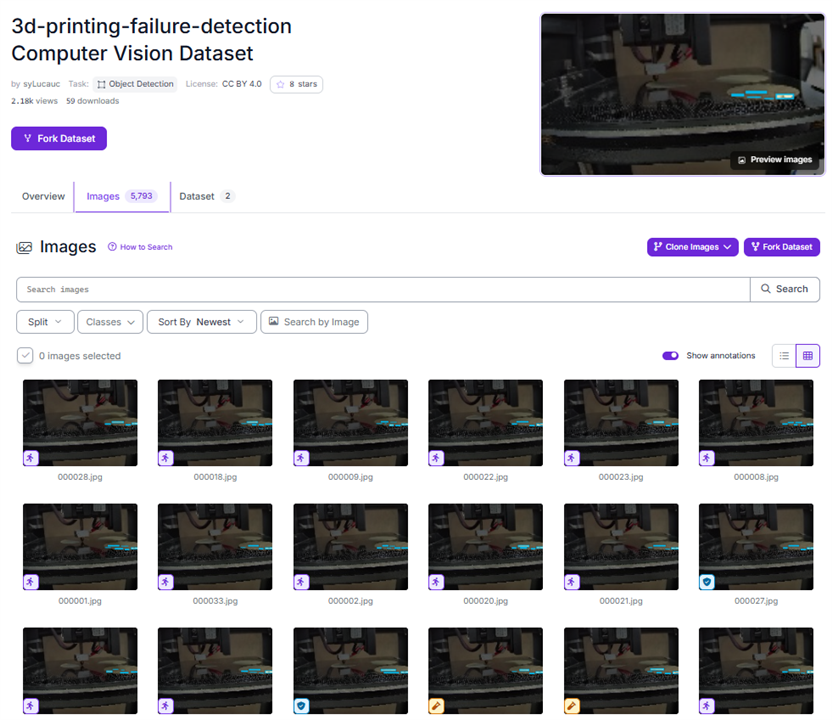Click the top-left Fork Dataset button
This screenshot has height=720, width=832.
click(59, 138)
